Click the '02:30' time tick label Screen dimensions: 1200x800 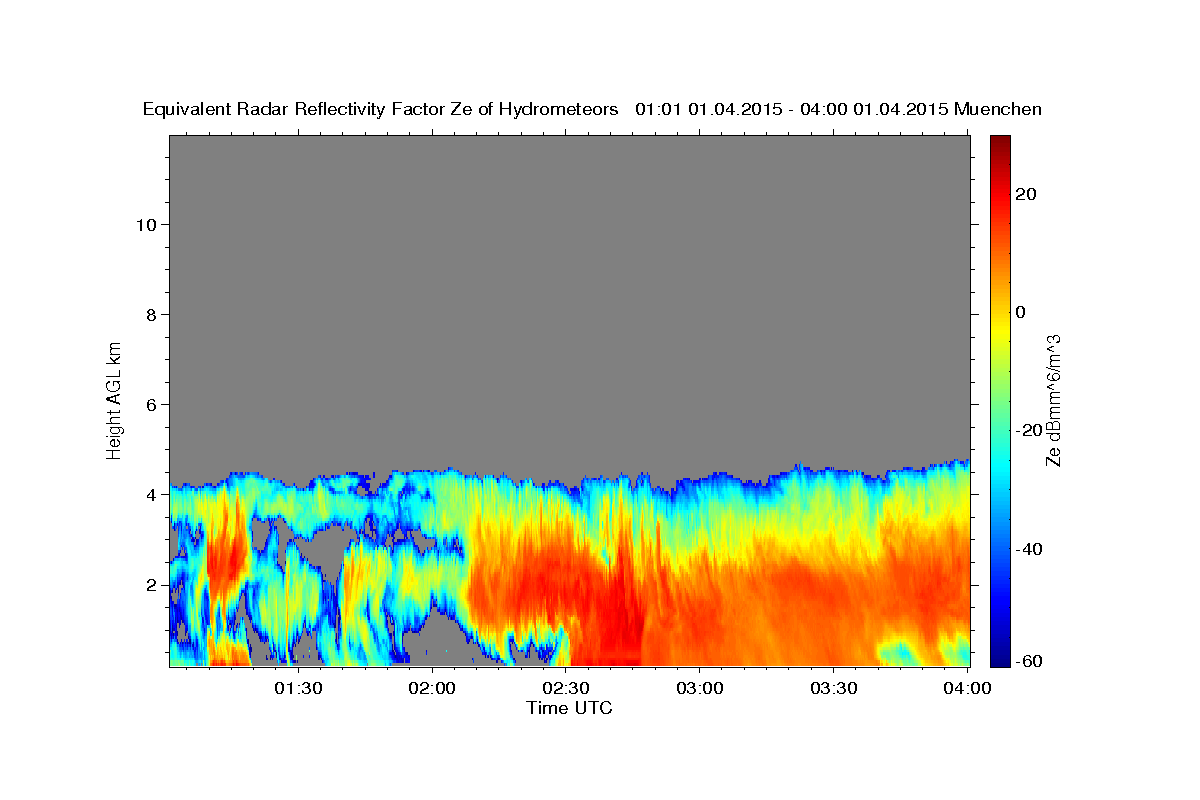coord(566,689)
